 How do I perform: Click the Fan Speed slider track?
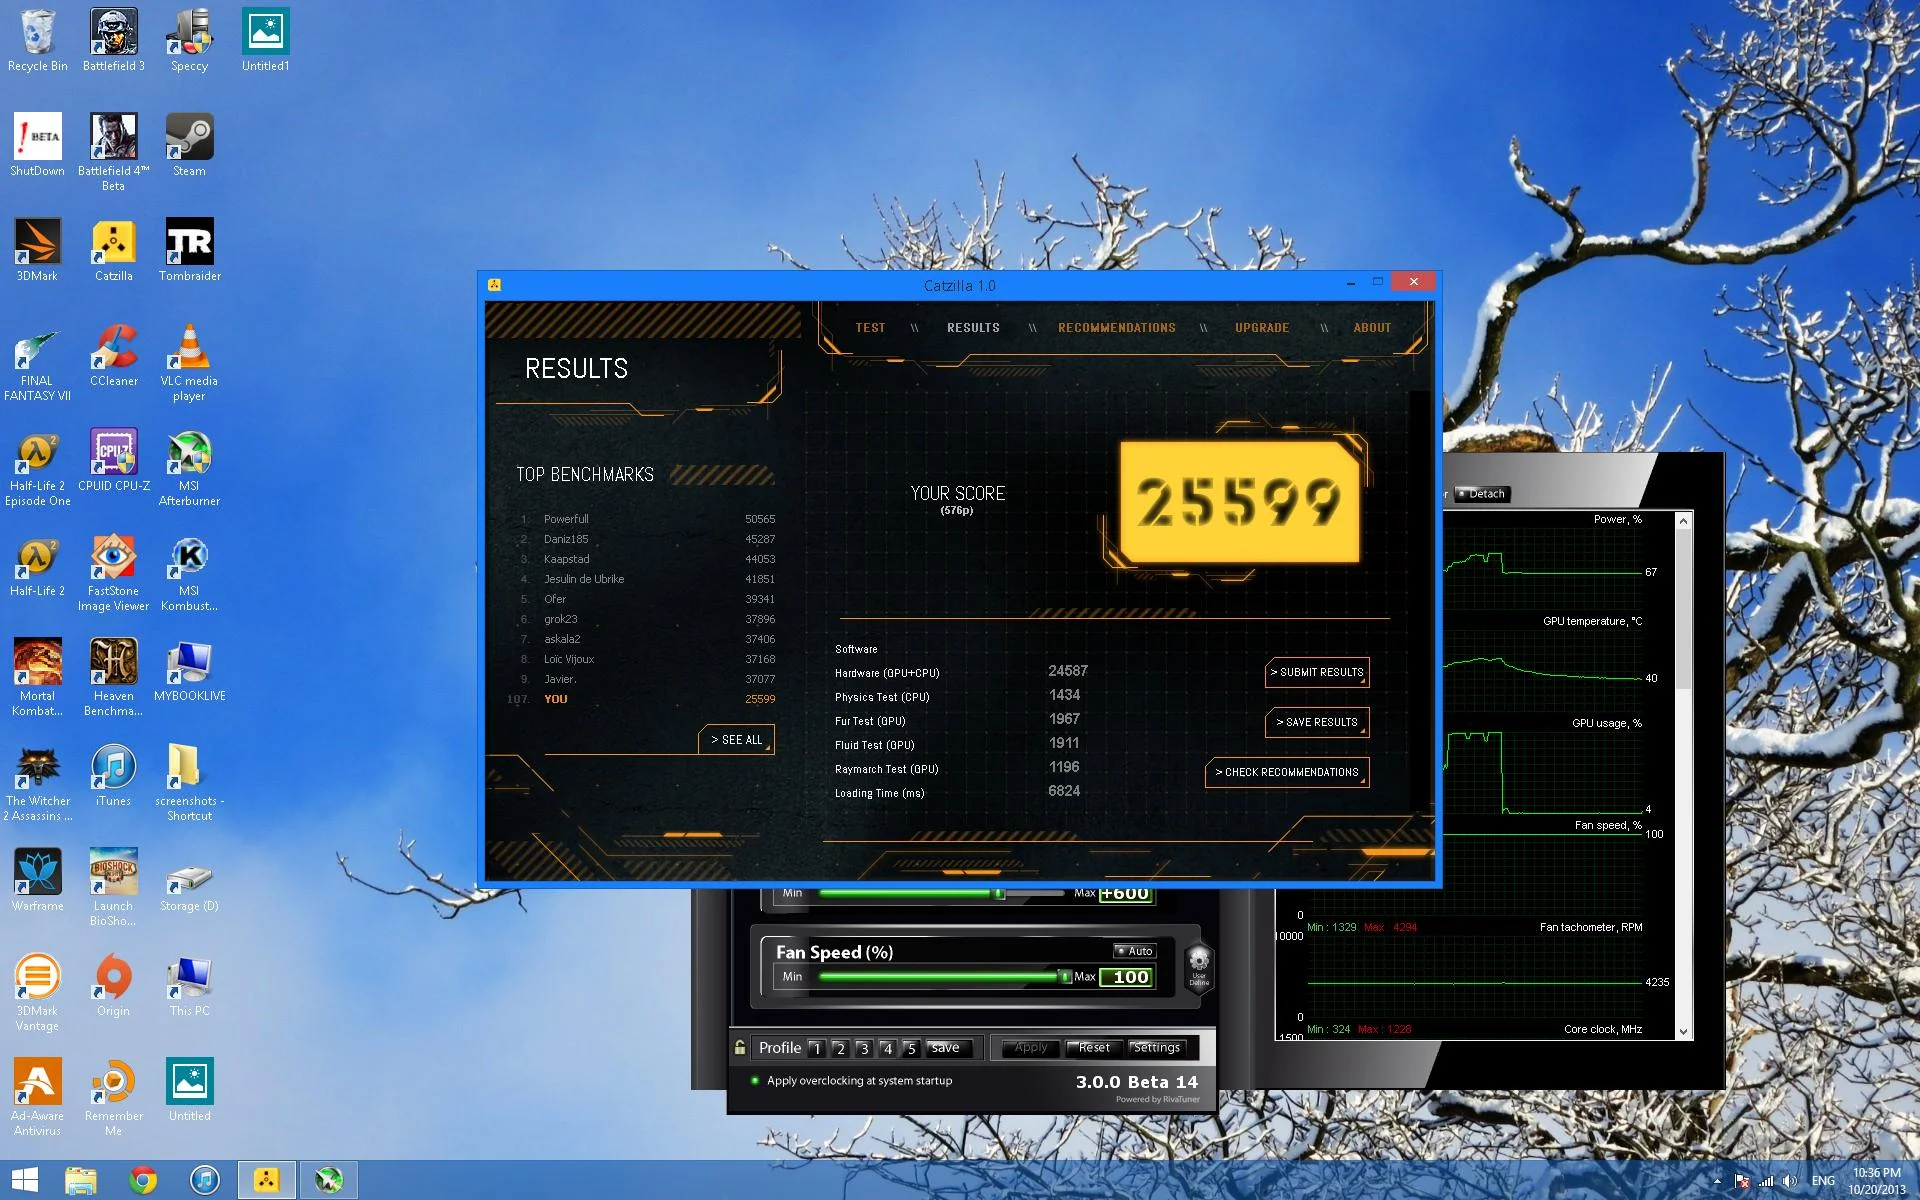coord(945,976)
